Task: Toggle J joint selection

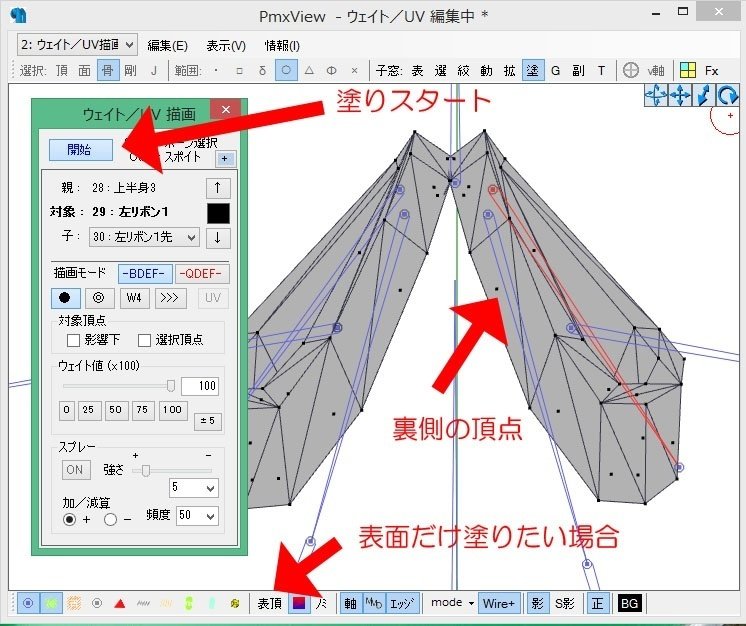Action: 154,71
